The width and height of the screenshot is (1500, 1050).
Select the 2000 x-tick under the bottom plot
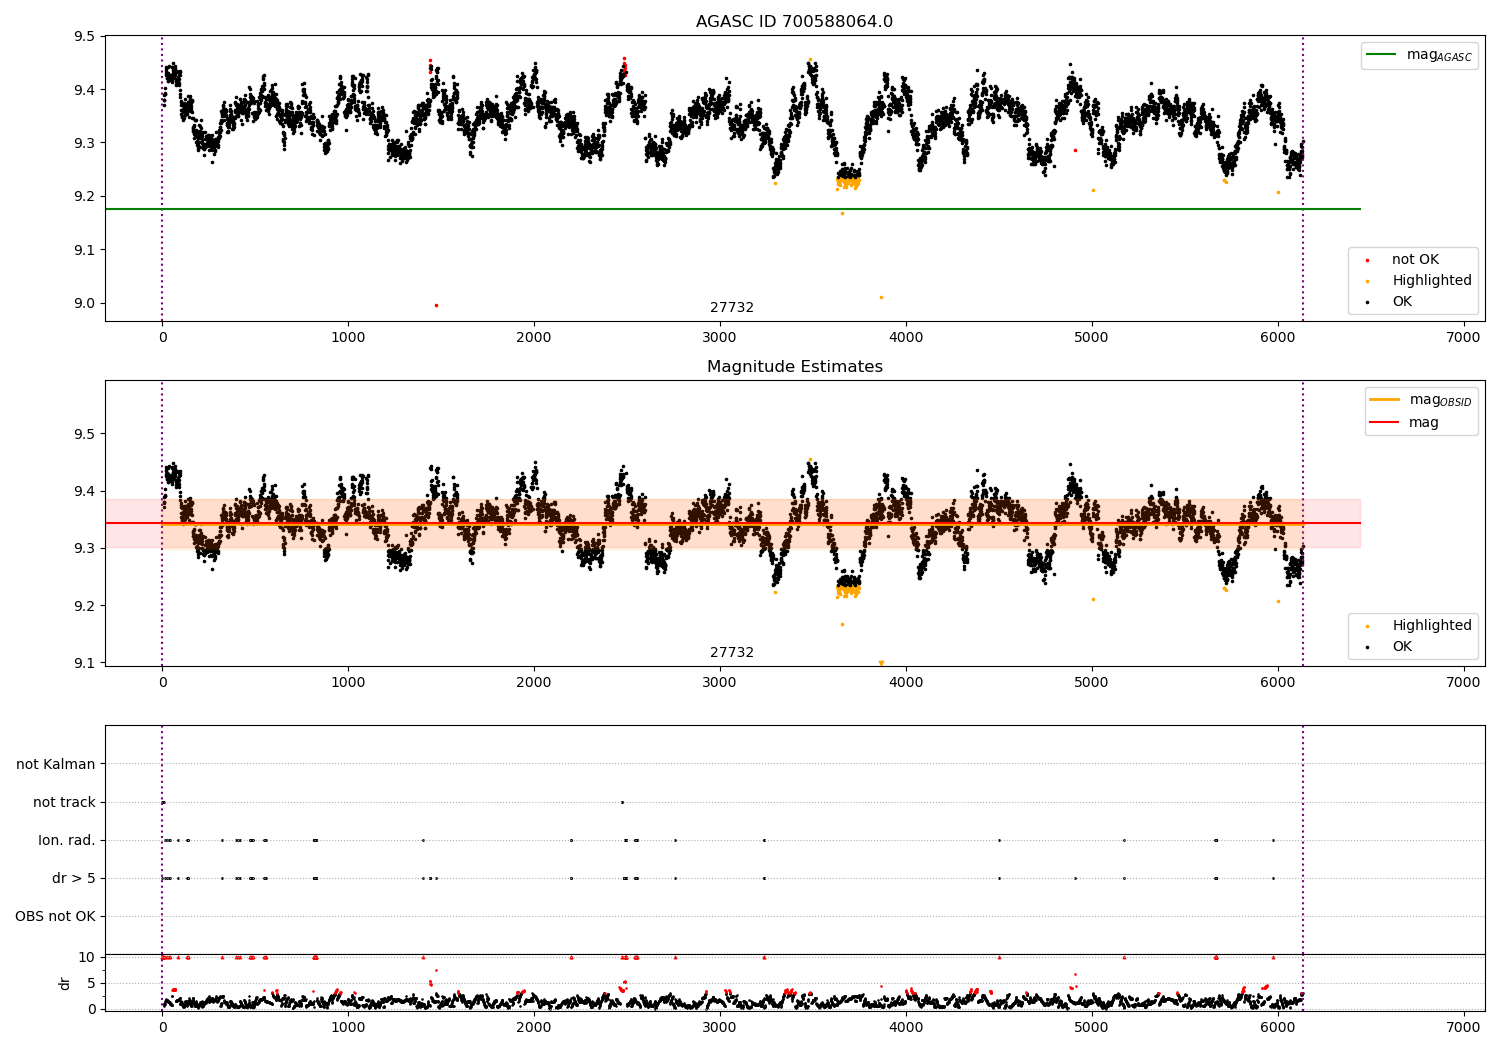[x=534, y=1027]
